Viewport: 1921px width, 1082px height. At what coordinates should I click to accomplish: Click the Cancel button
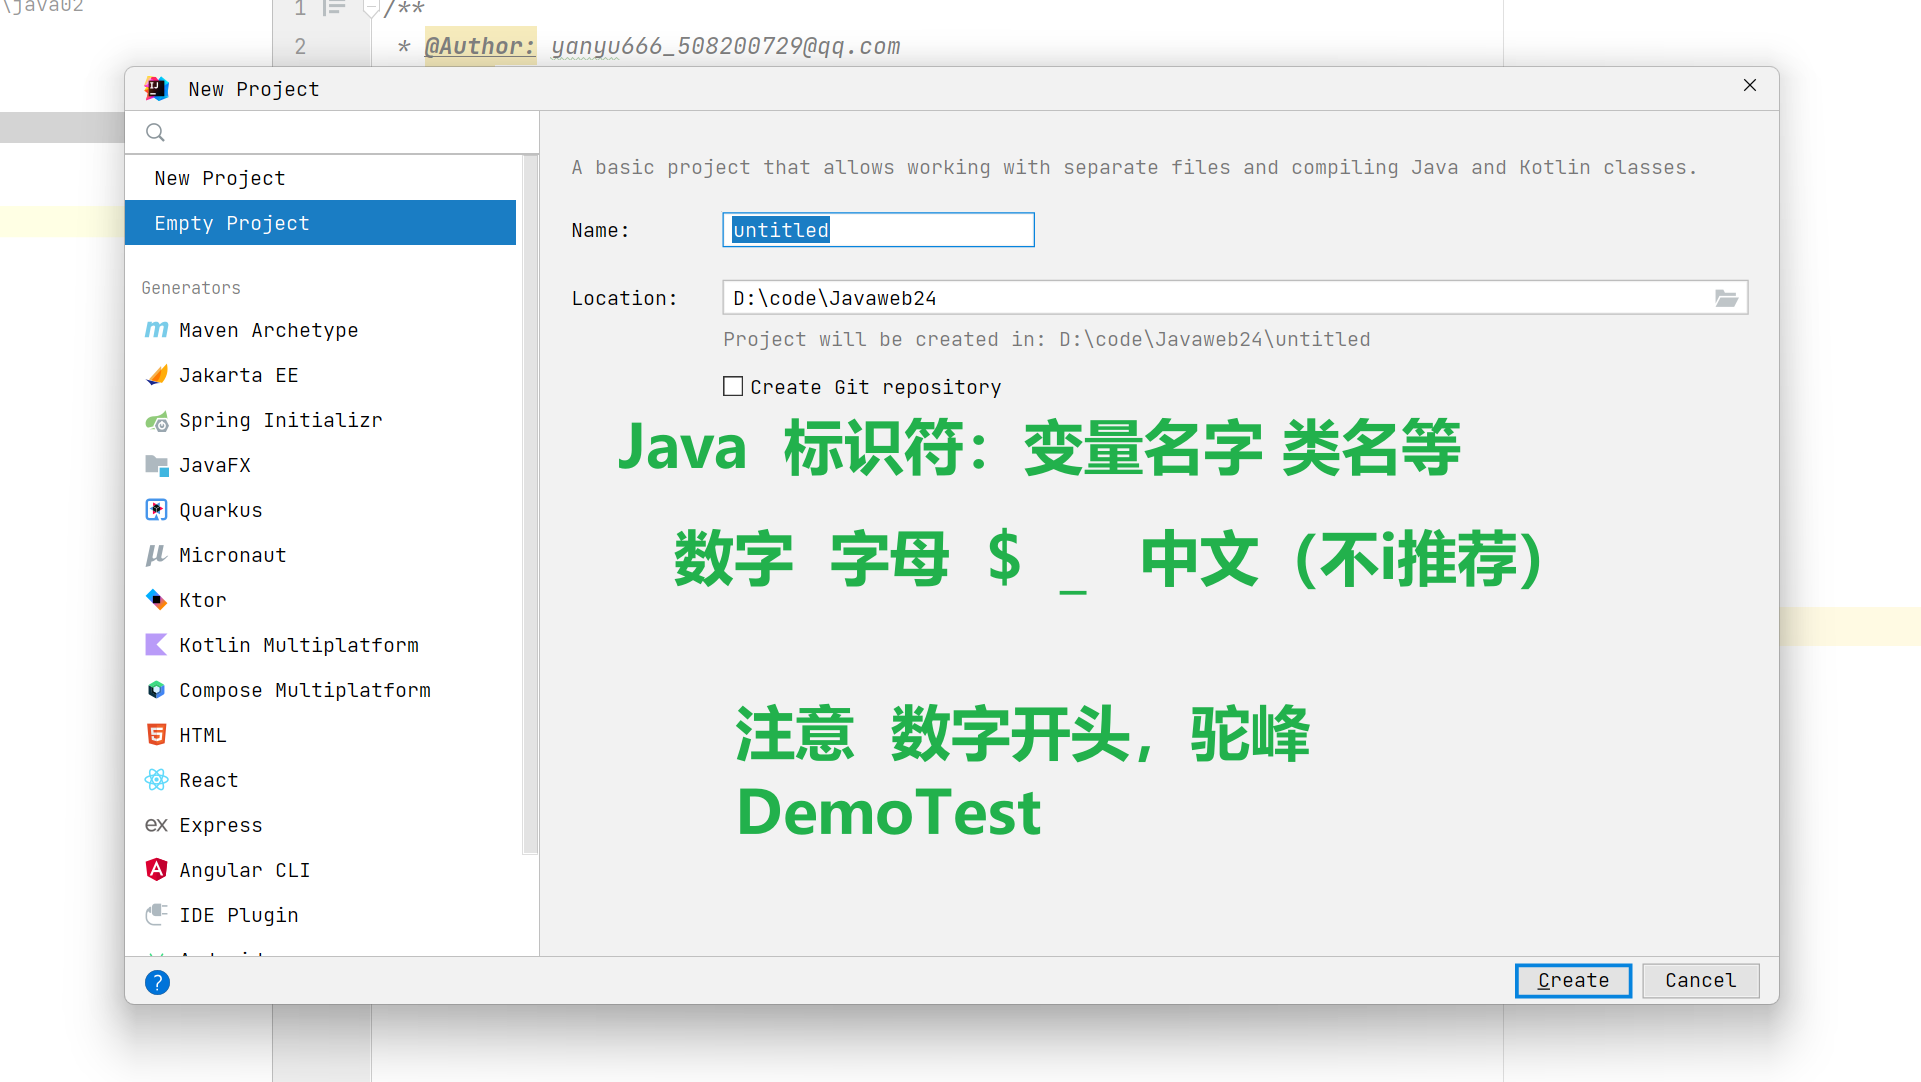pyautogui.click(x=1700, y=980)
